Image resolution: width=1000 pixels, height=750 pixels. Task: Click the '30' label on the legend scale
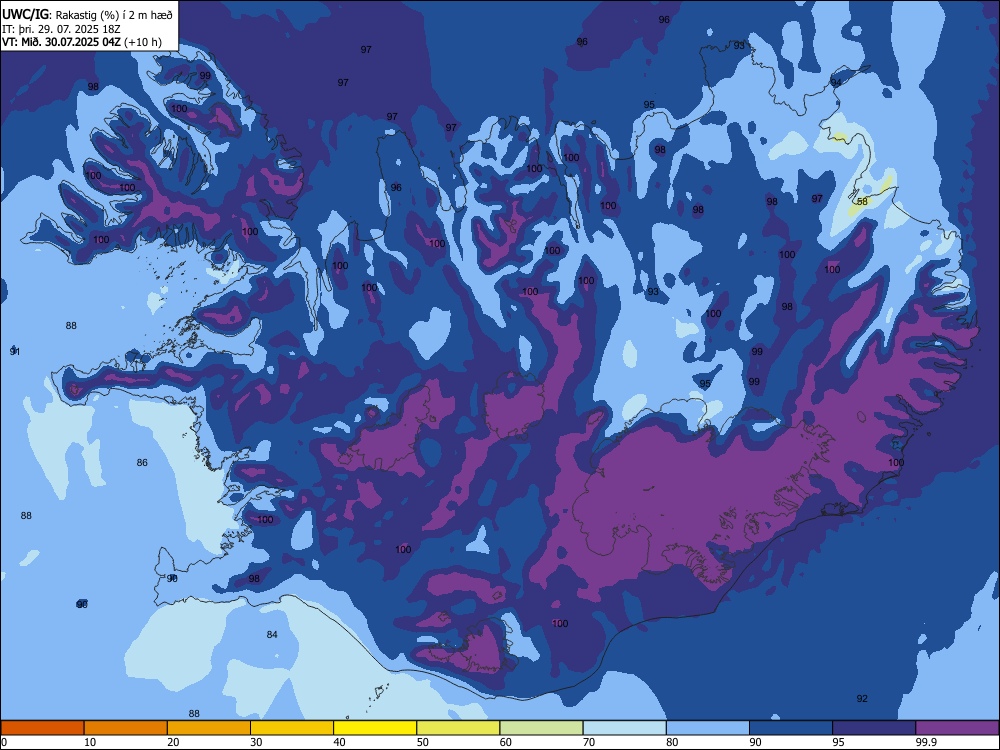256,742
